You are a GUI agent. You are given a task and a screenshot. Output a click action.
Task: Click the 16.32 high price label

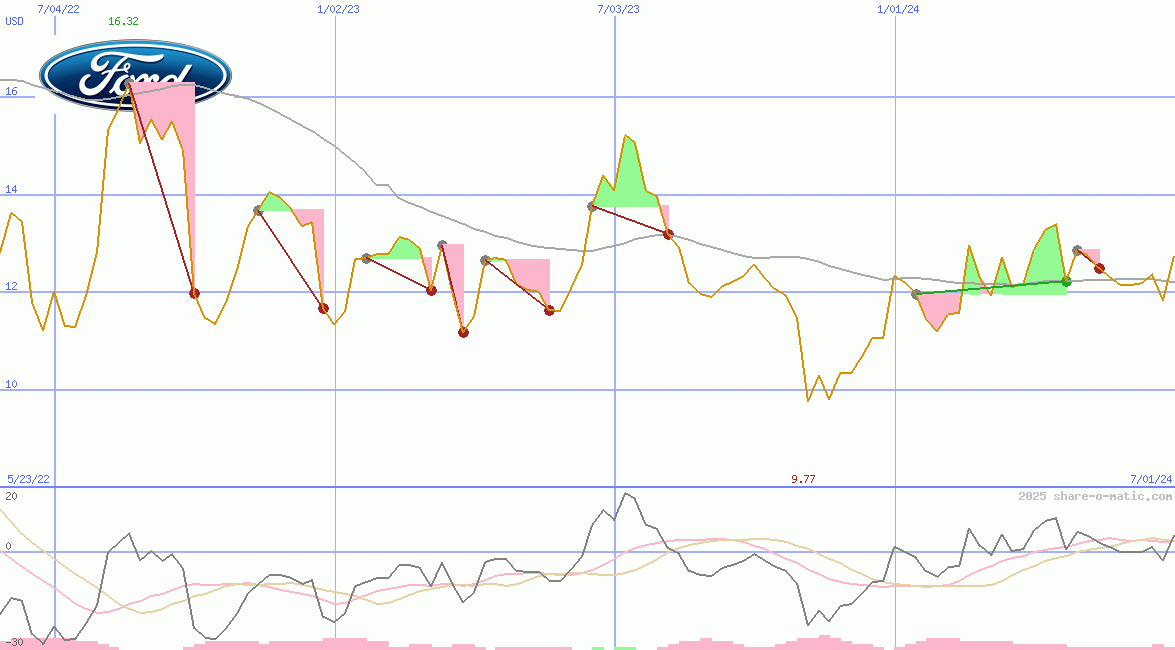pos(123,21)
